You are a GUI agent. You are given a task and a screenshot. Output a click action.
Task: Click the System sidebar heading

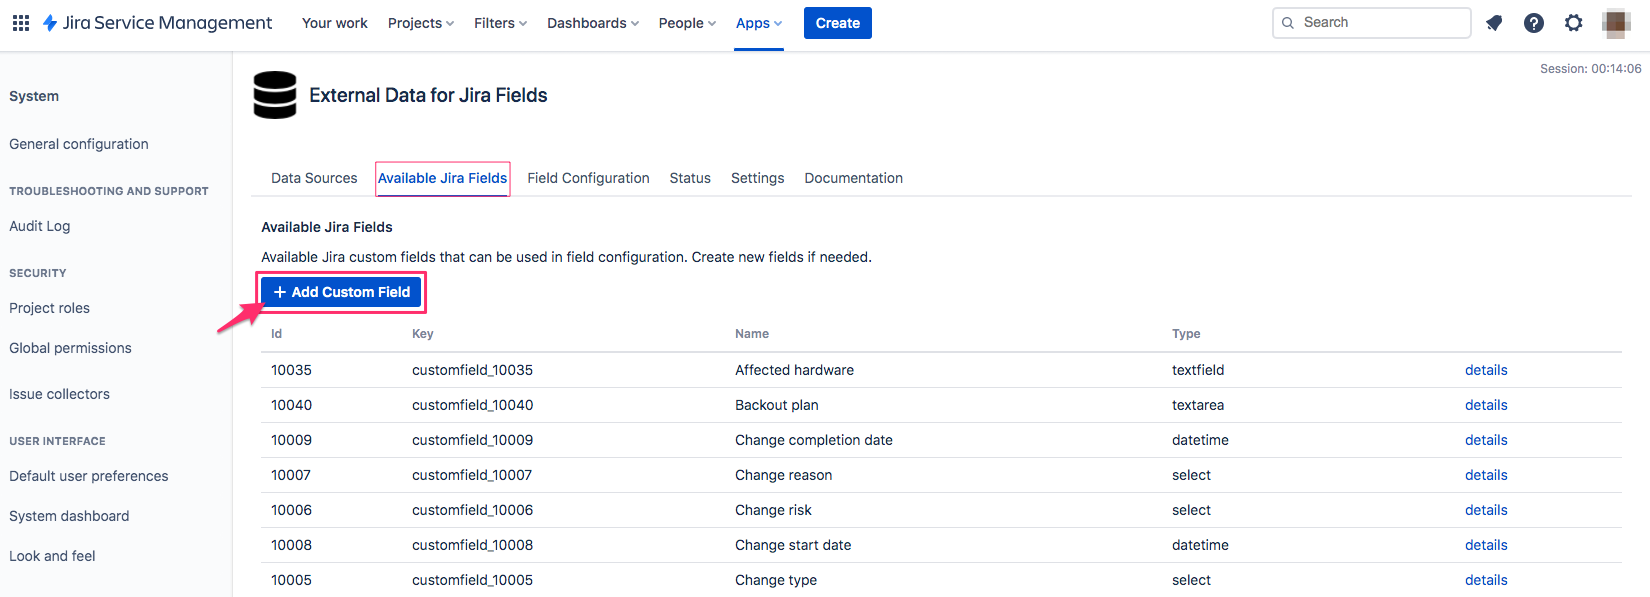coord(34,96)
